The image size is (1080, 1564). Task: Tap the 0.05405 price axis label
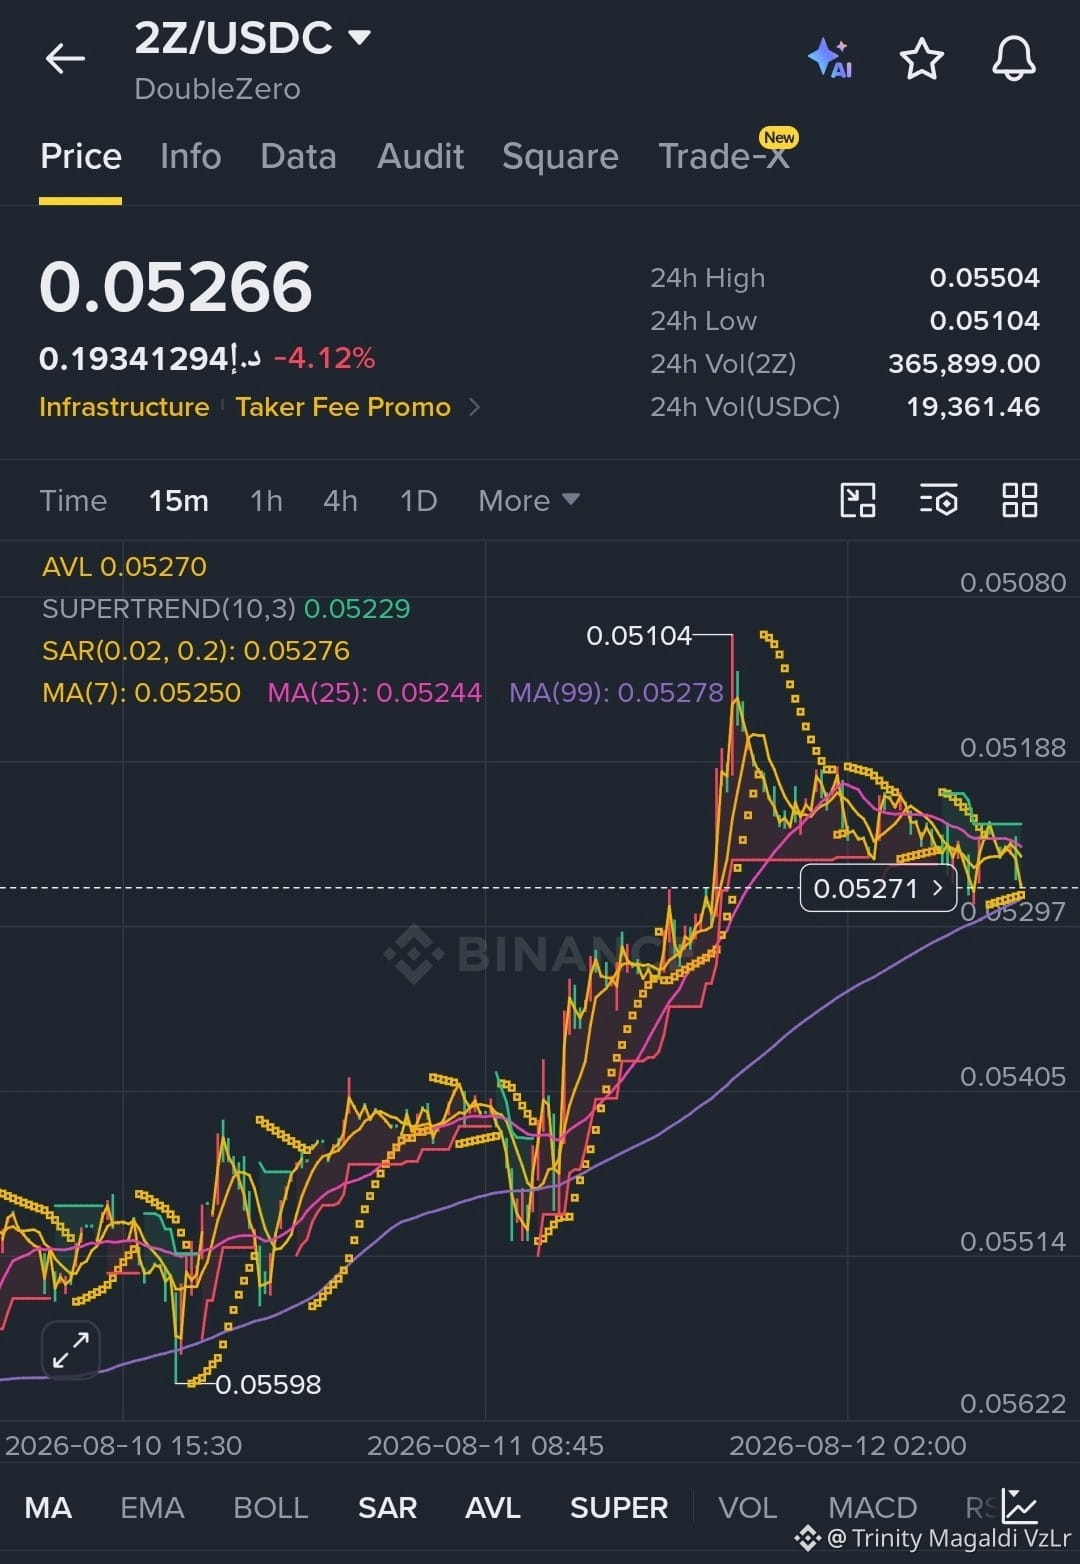click(x=1013, y=1076)
